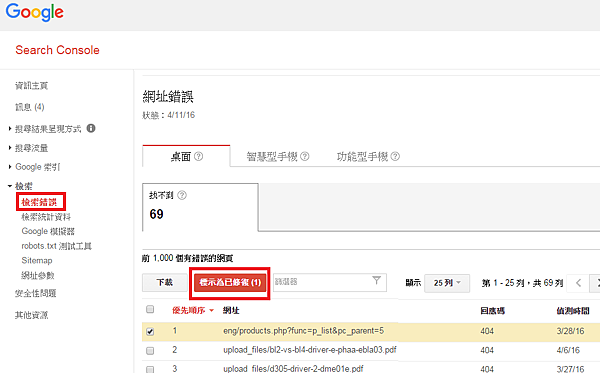
Task: Switch to the 智慧型手機 tab
Action: point(272,156)
